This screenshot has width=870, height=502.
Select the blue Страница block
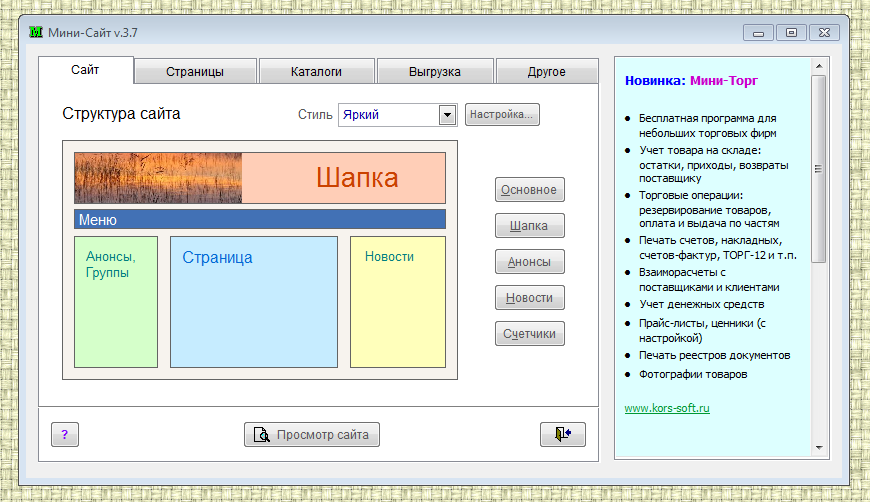click(x=254, y=302)
